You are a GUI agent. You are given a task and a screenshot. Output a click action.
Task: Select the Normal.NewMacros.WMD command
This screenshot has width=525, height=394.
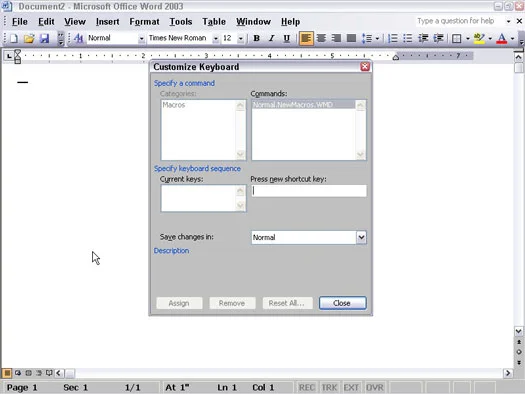pos(303,105)
